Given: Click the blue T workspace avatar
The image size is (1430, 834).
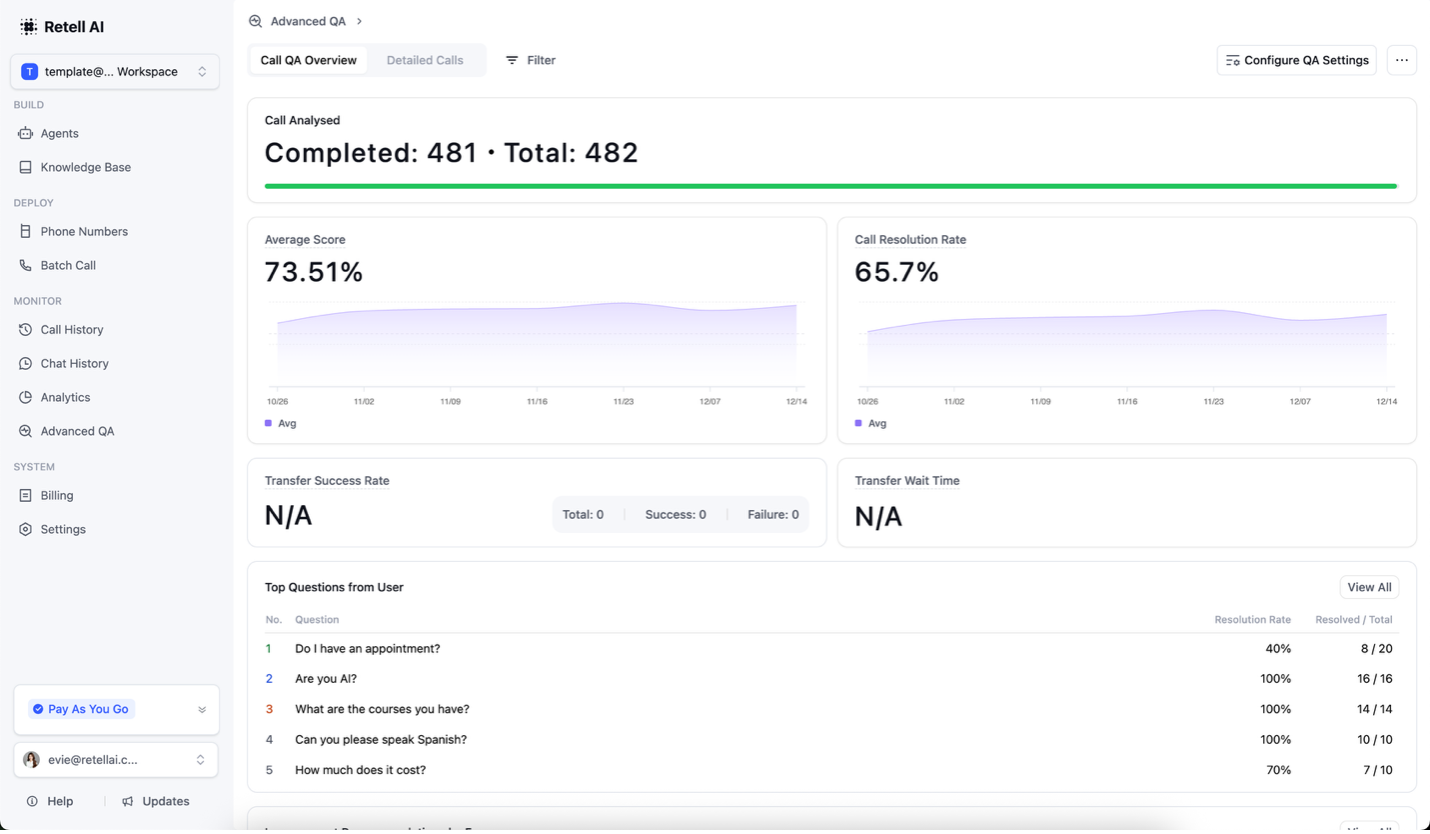Looking at the screenshot, I should [x=29, y=71].
